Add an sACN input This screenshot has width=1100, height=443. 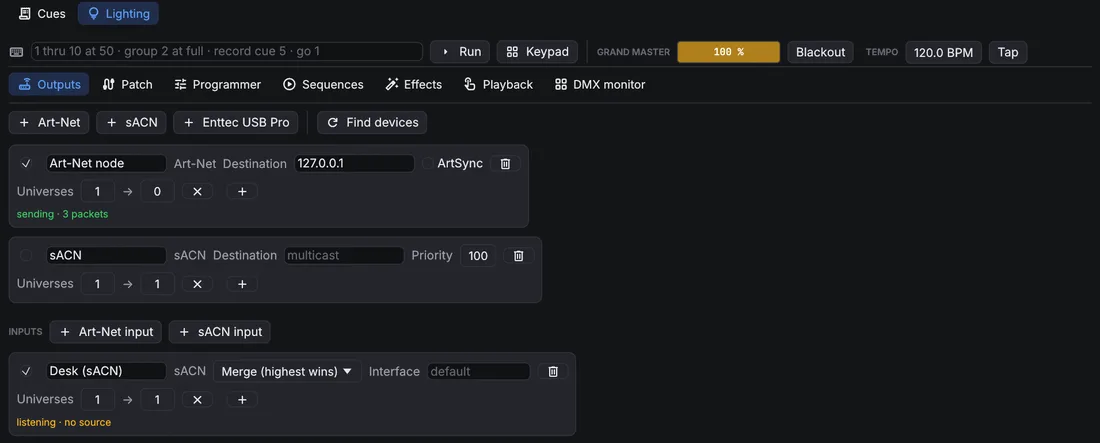coord(220,332)
